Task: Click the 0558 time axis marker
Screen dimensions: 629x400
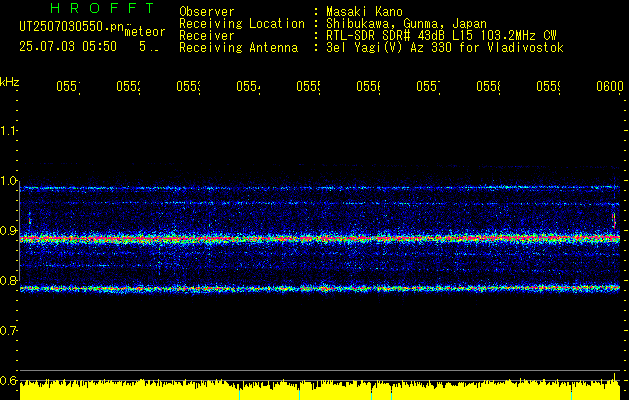Action: 489,87
